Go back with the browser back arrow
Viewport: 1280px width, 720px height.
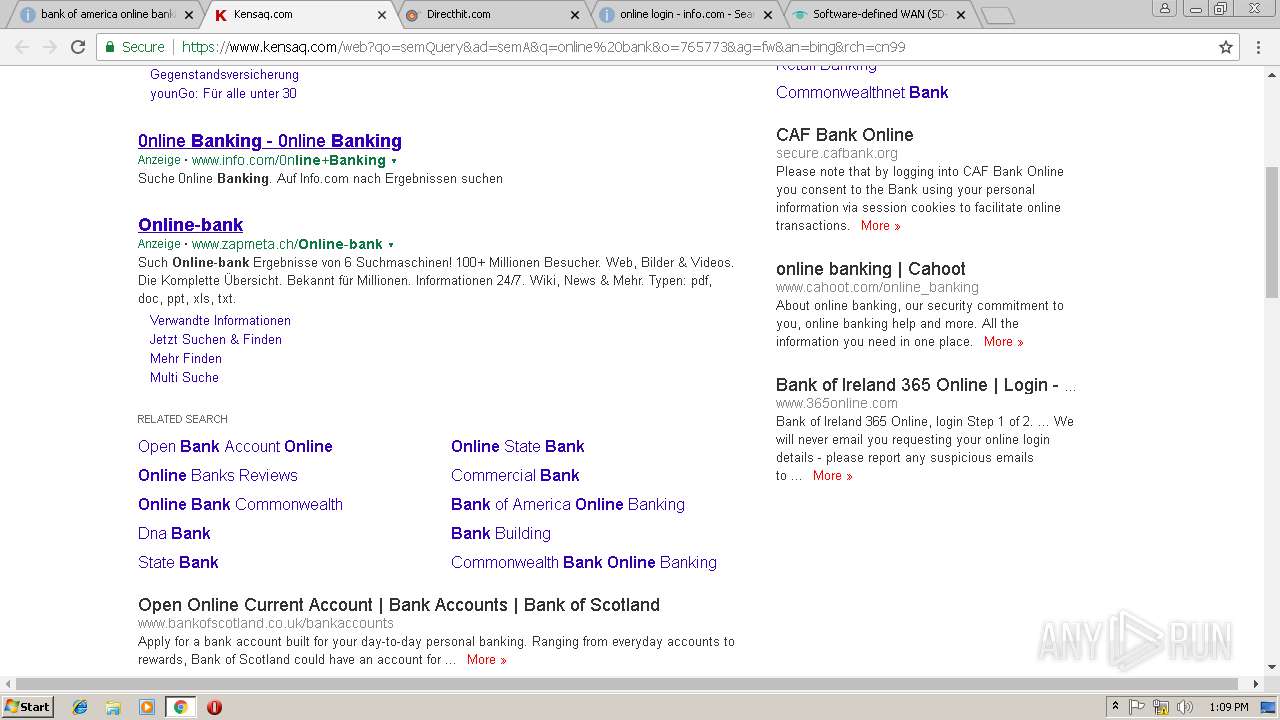tap(22, 47)
